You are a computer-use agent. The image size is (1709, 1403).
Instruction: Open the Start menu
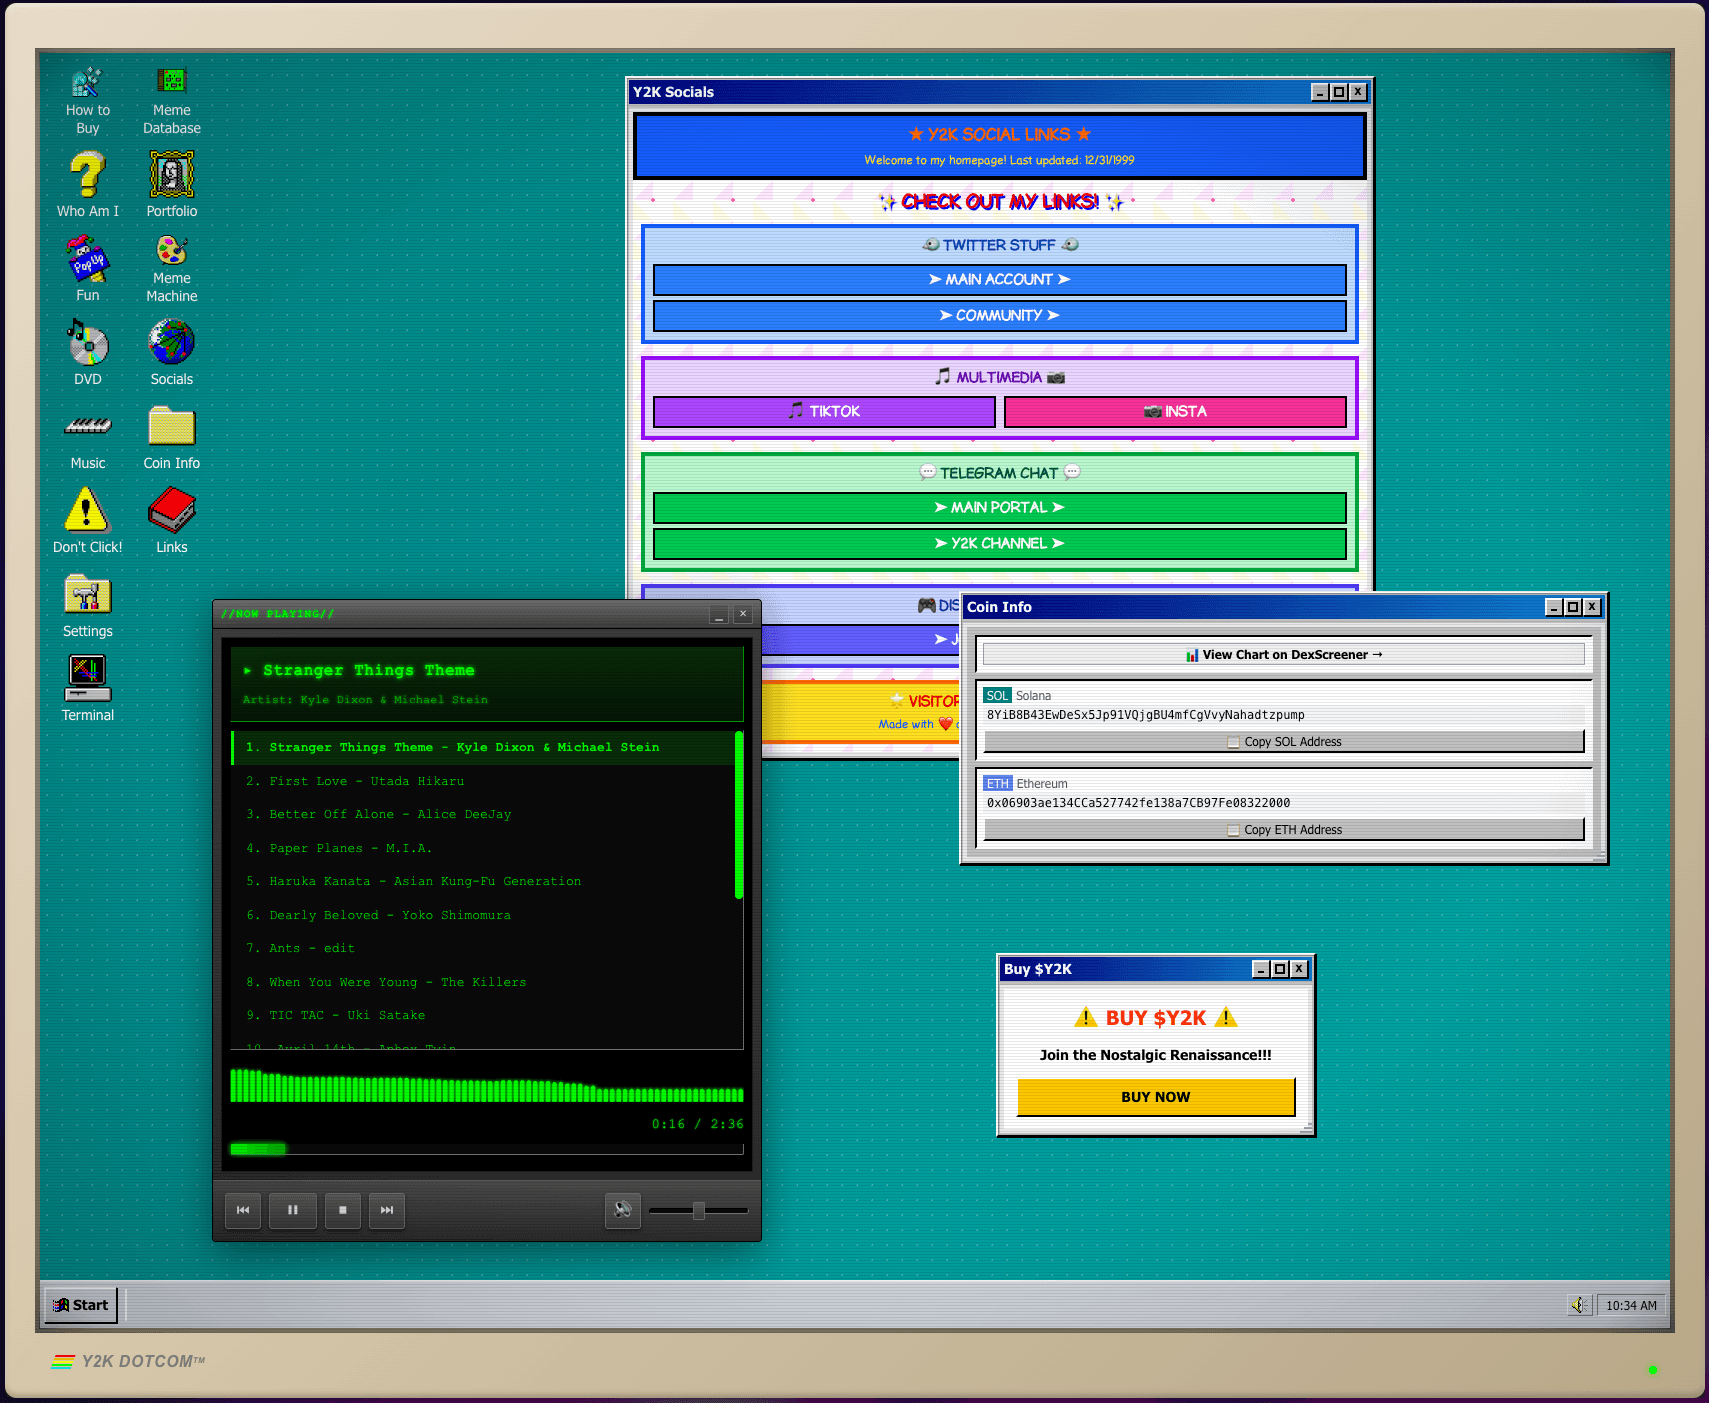80,1305
